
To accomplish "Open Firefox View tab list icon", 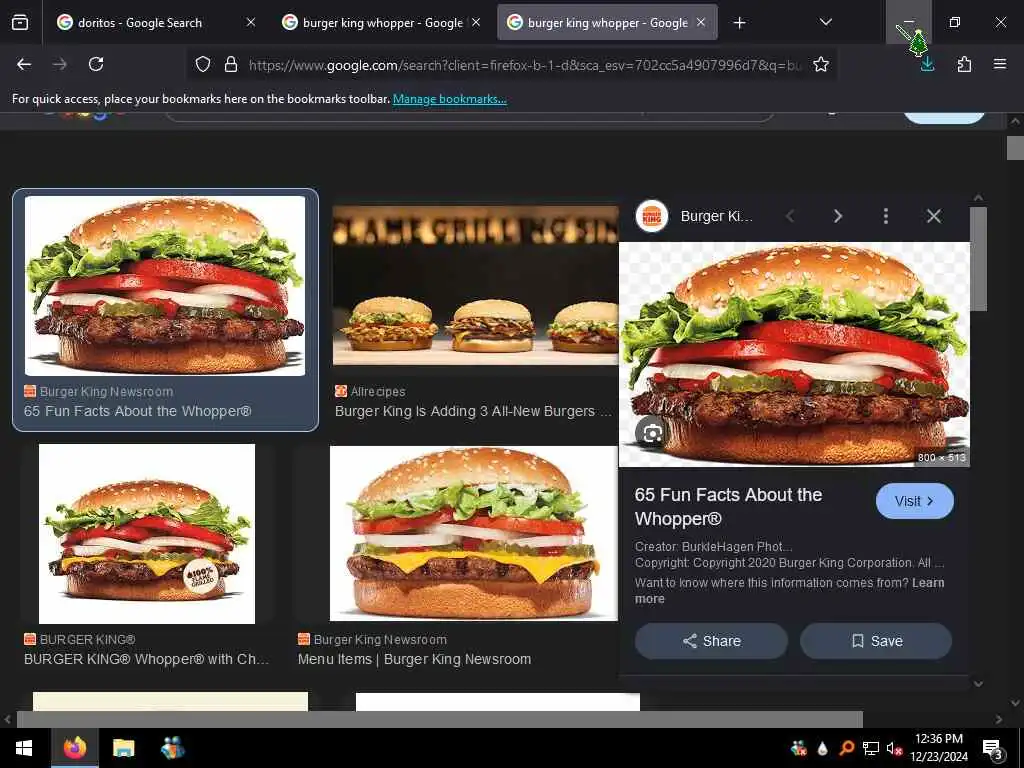I will 20,22.
